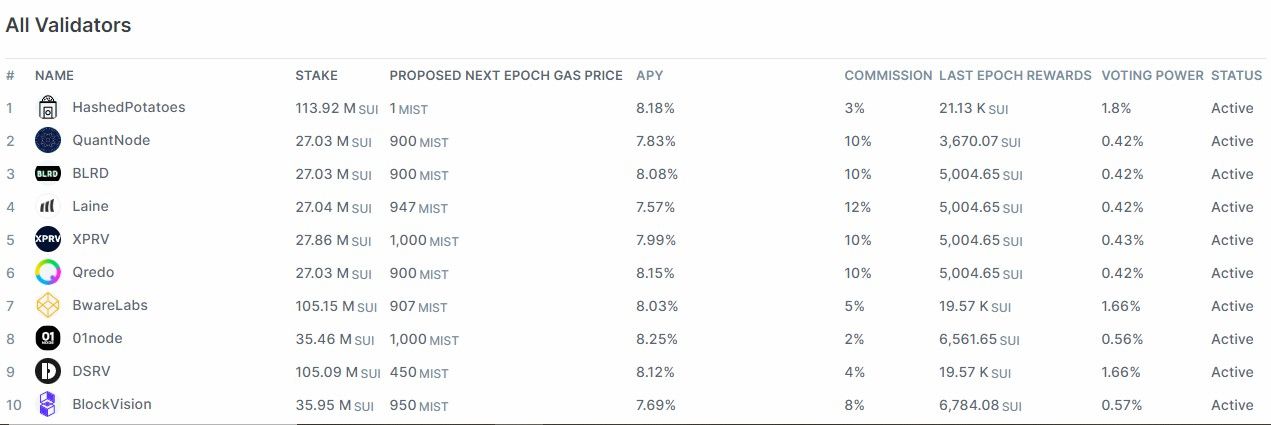Click the QuantNode validator logo

48,140
